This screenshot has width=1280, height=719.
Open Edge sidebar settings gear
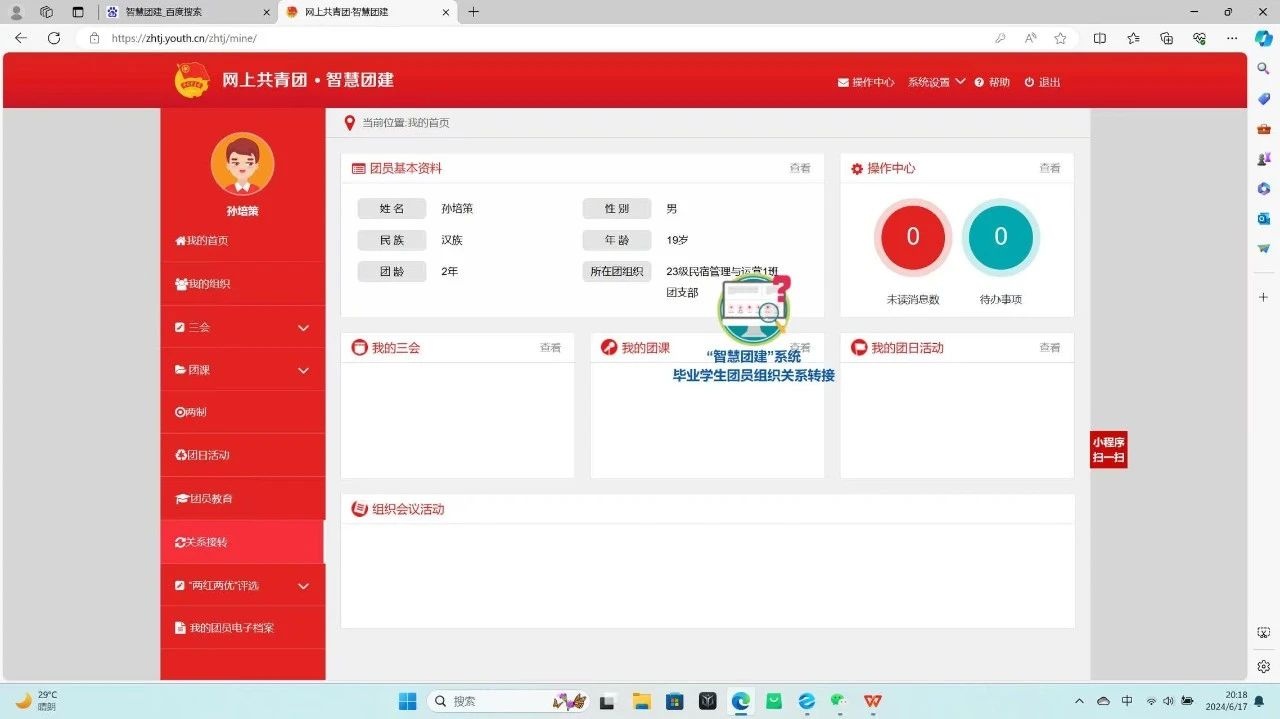click(x=1264, y=666)
